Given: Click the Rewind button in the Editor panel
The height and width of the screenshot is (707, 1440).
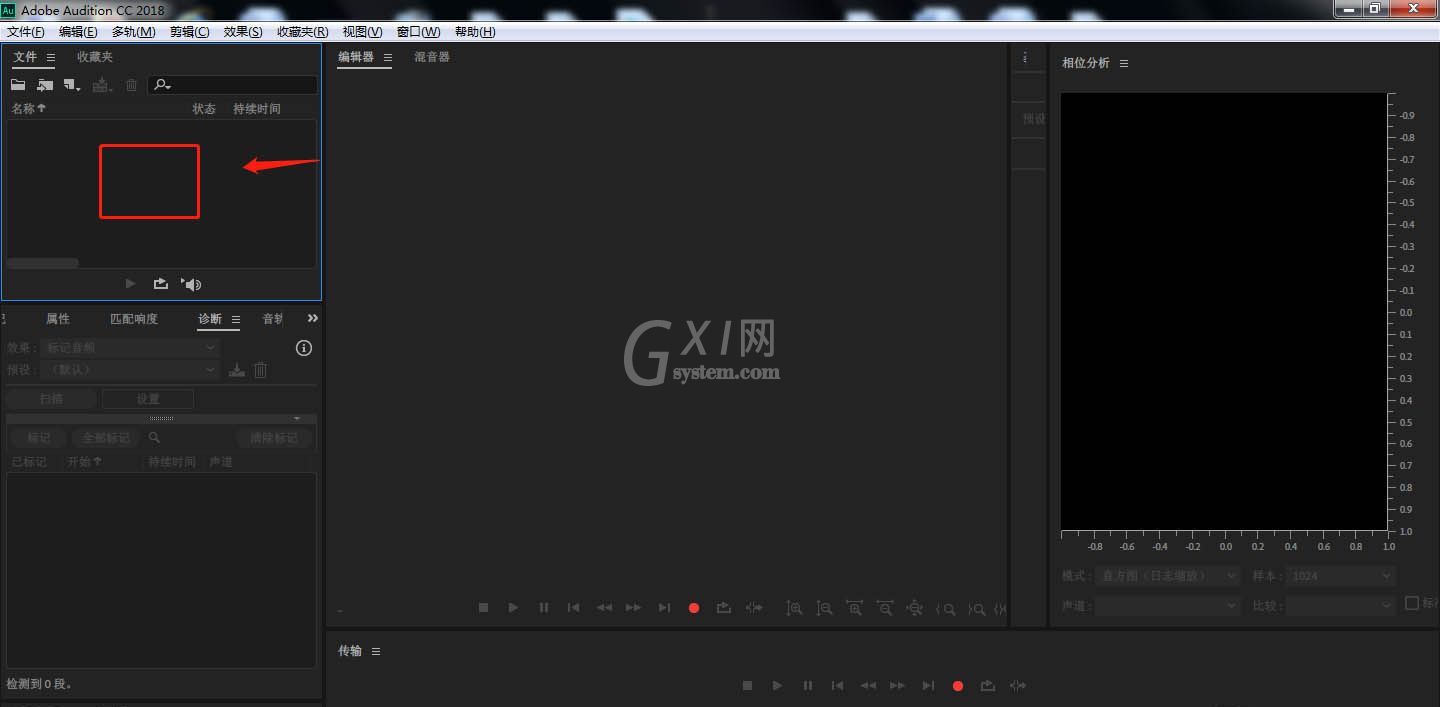Looking at the screenshot, I should tap(604, 607).
